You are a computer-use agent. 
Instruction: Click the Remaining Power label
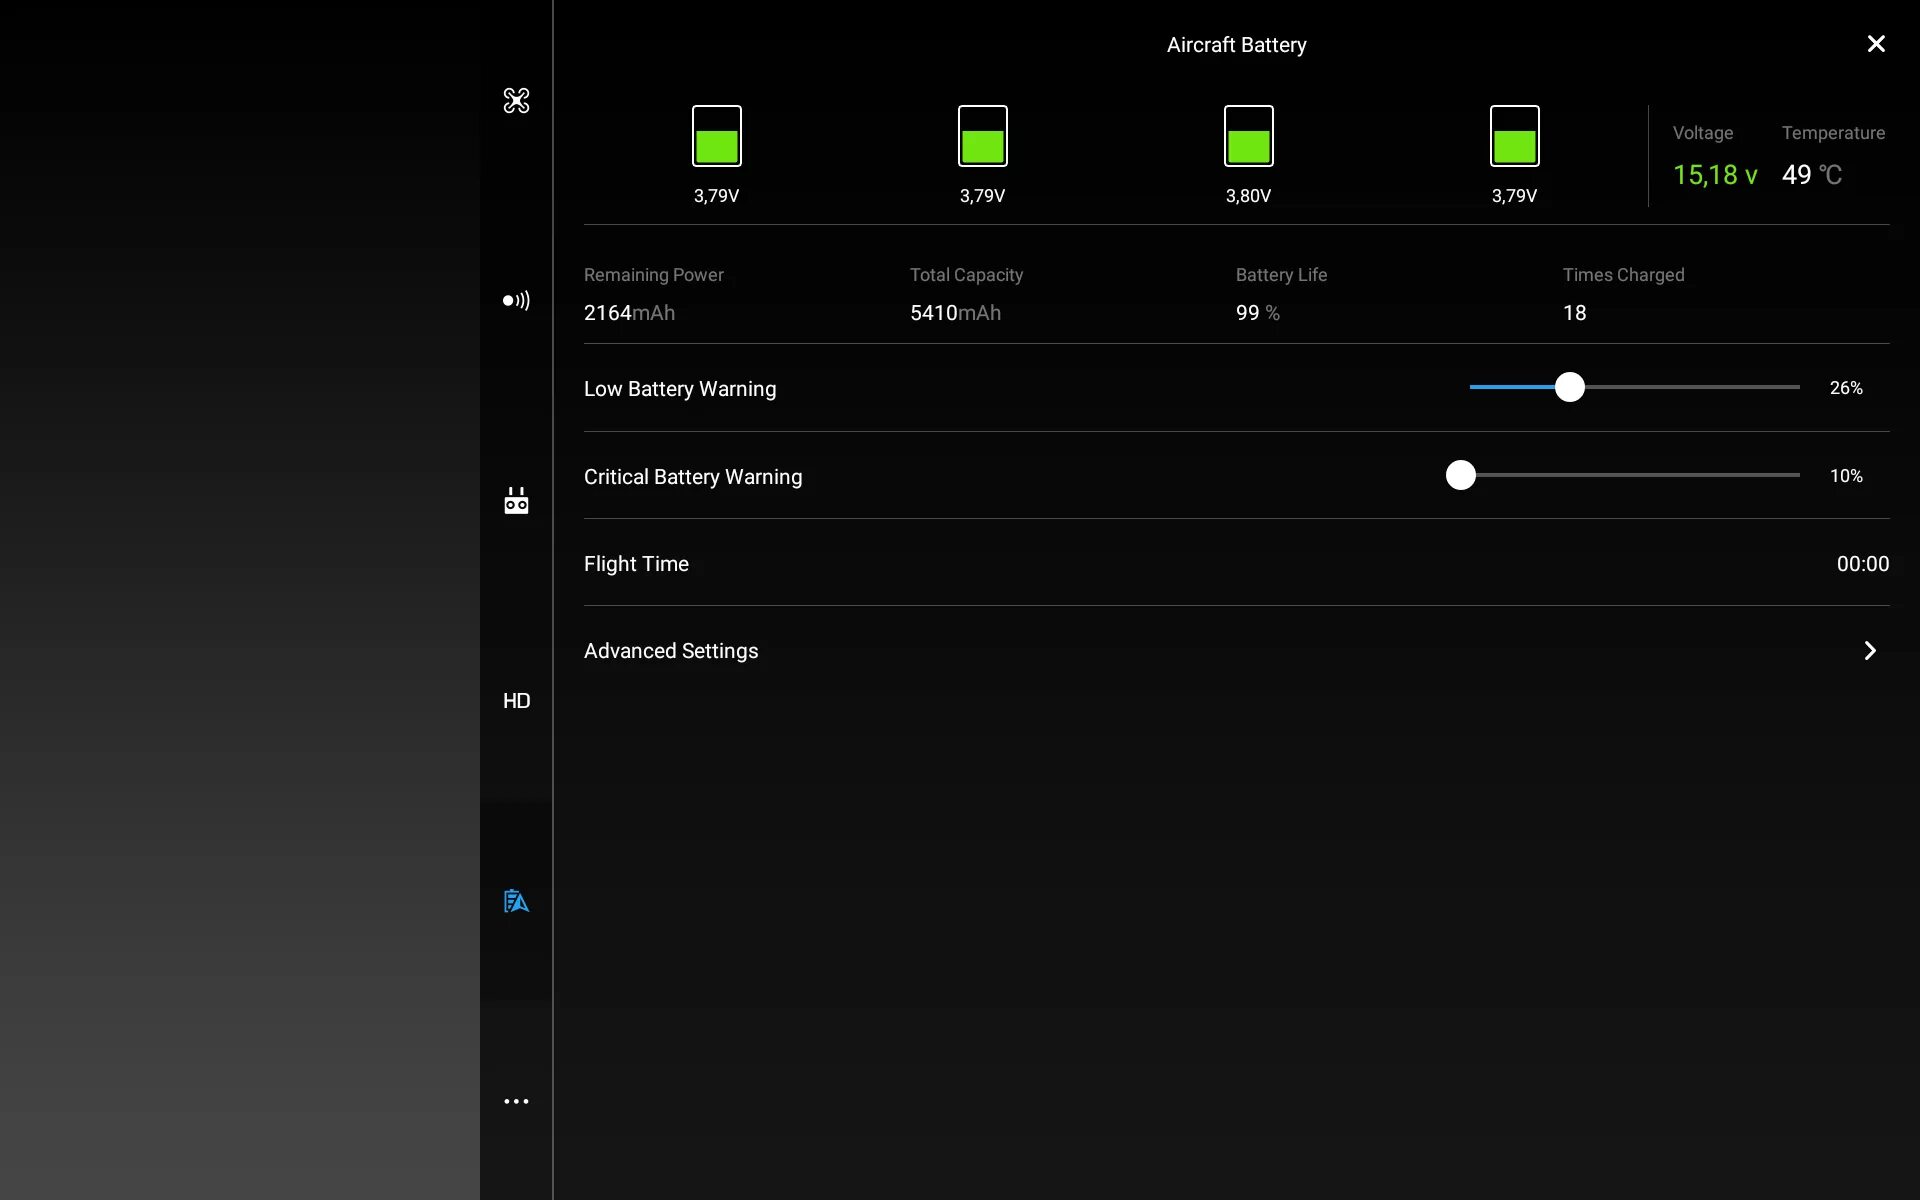coord(654,275)
